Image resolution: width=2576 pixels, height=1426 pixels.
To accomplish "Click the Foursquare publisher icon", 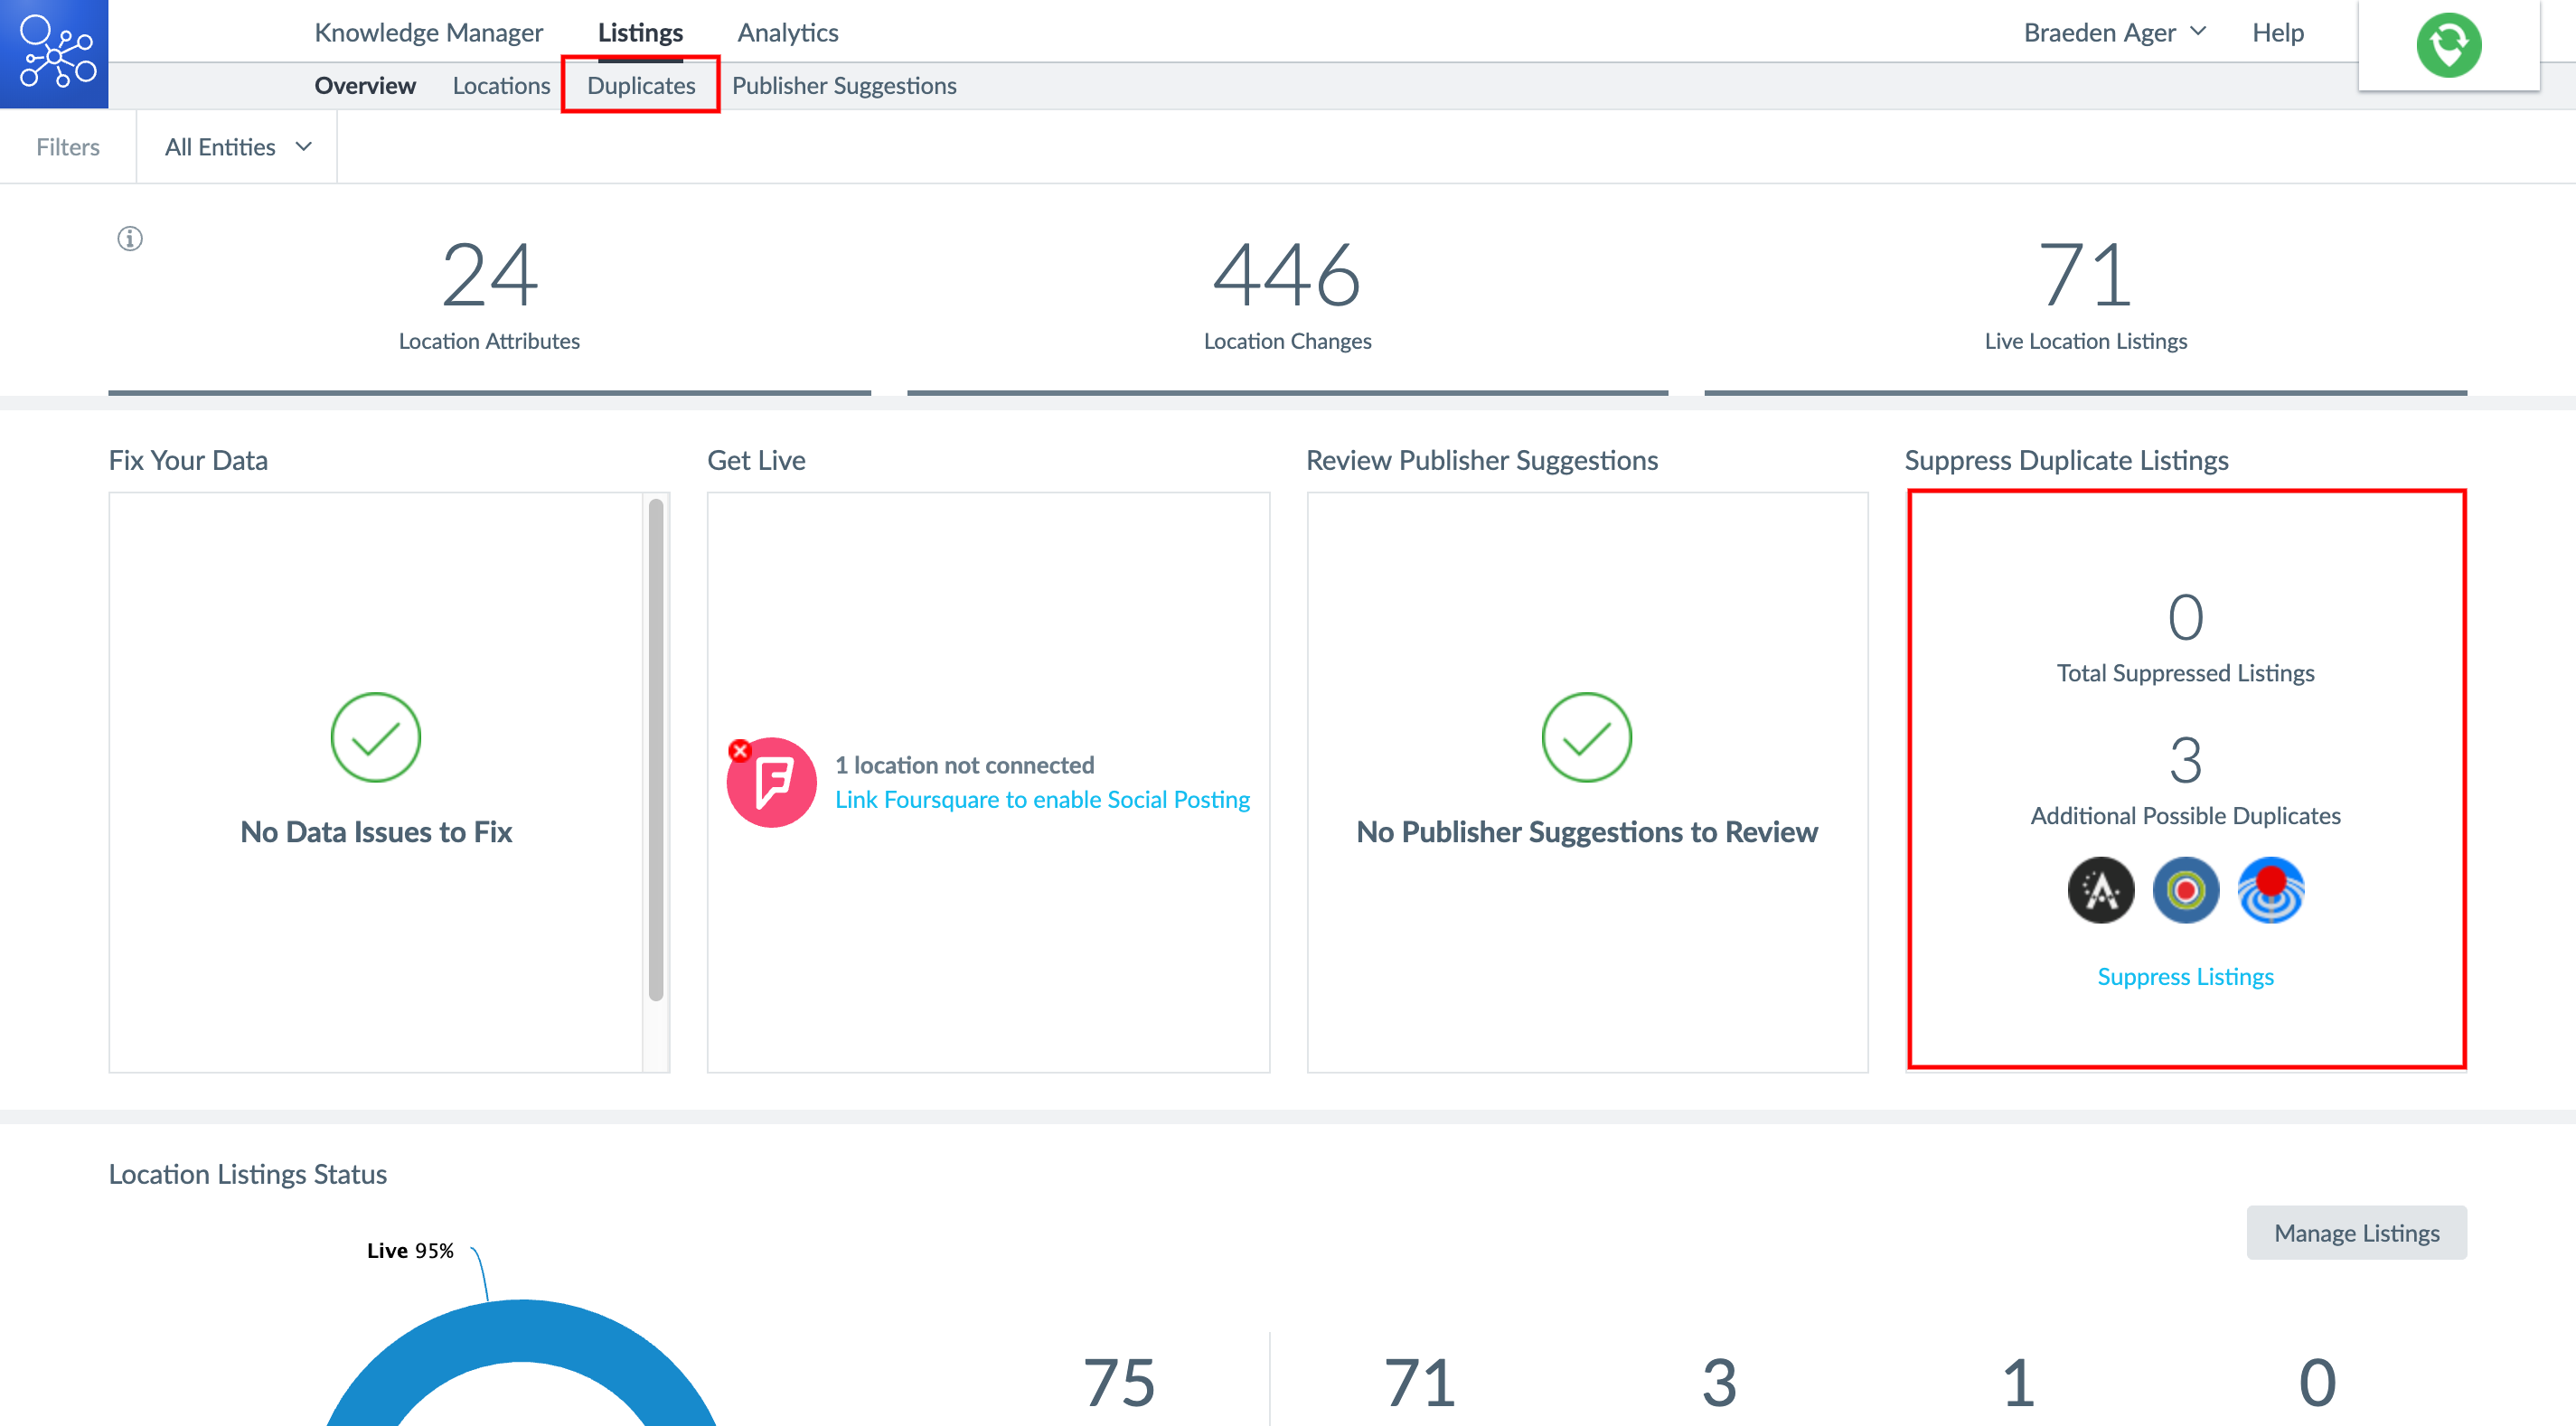I will pyautogui.click(x=771, y=782).
